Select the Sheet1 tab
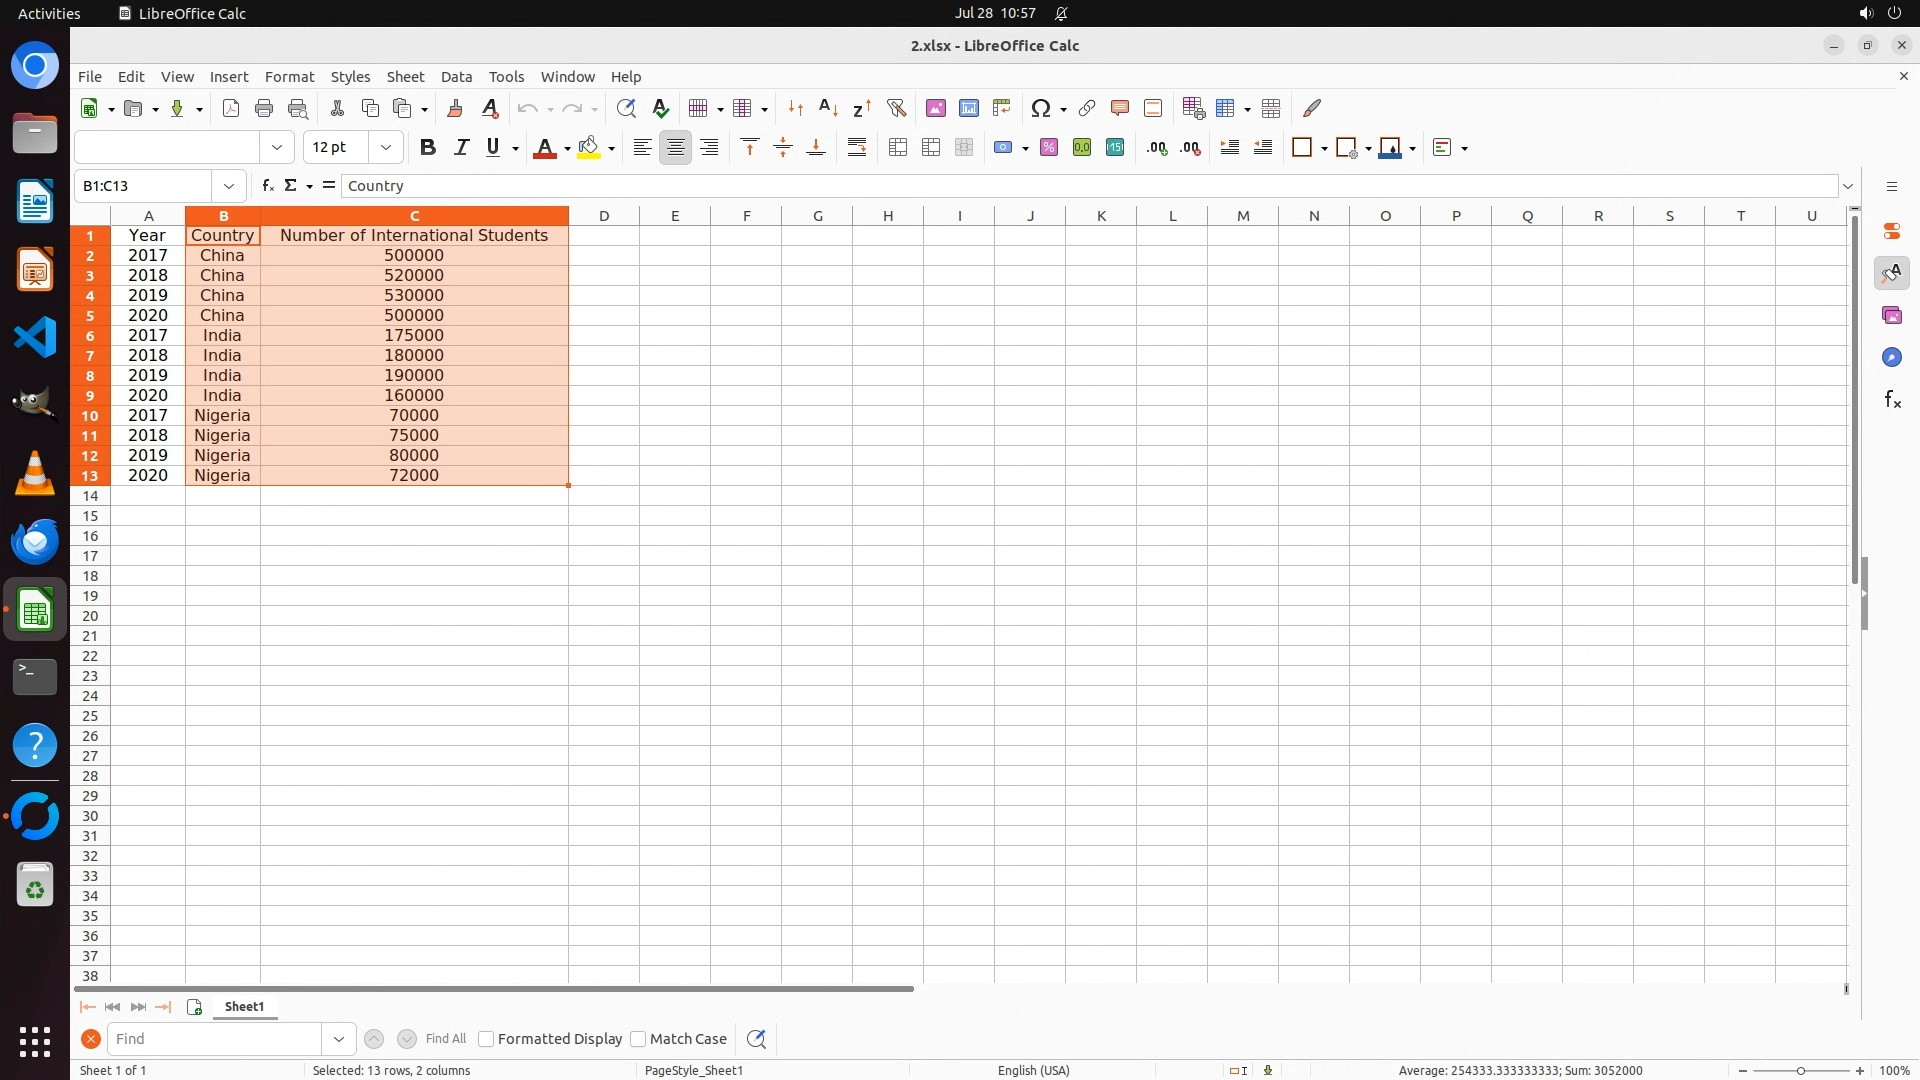Image resolution: width=1920 pixels, height=1080 pixels. (x=244, y=1007)
